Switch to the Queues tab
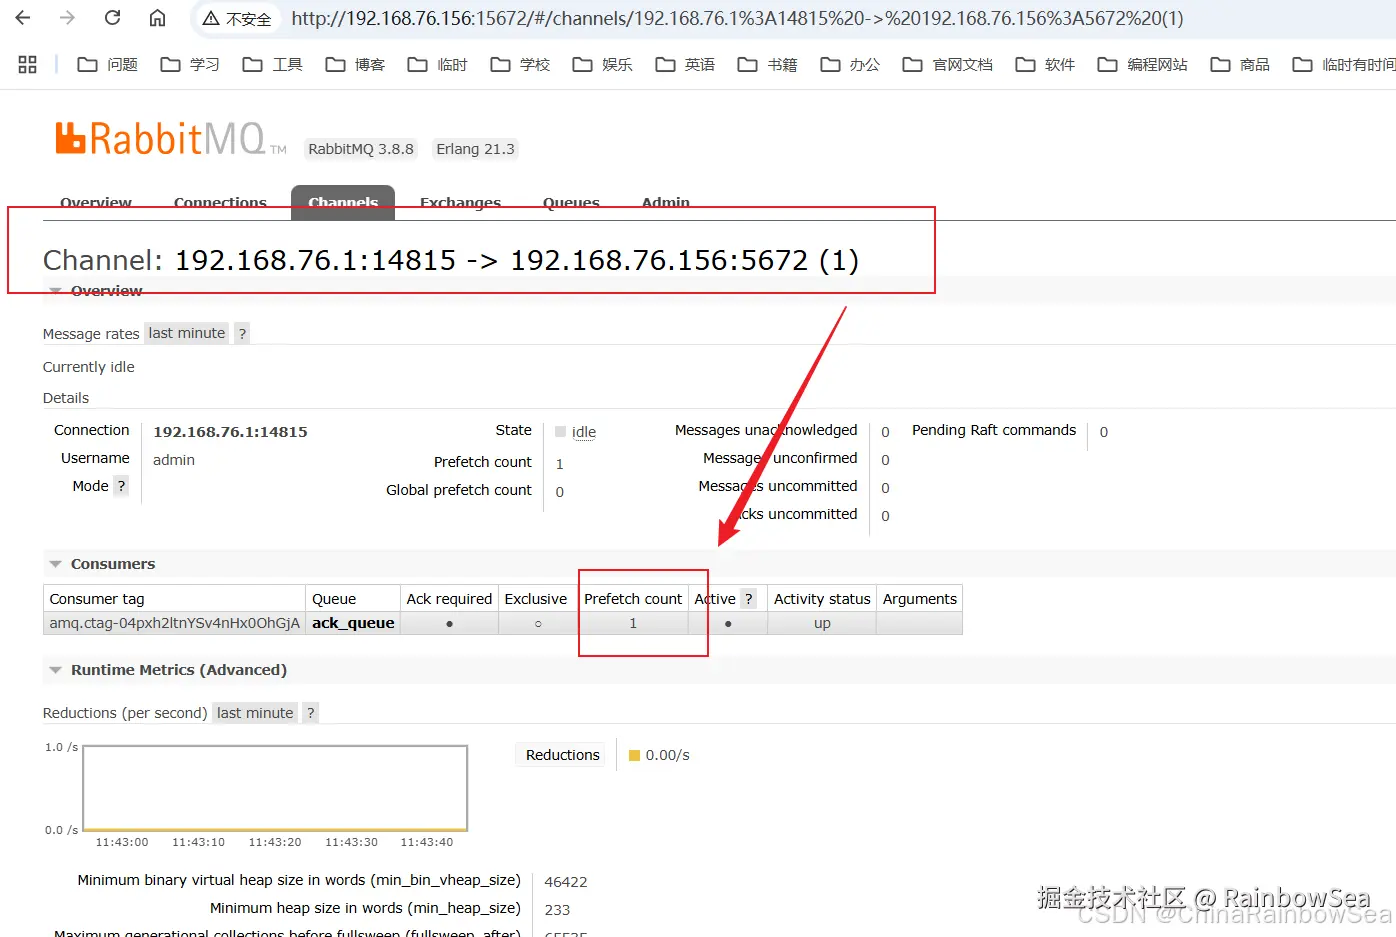The image size is (1396, 937). [571, 203]
